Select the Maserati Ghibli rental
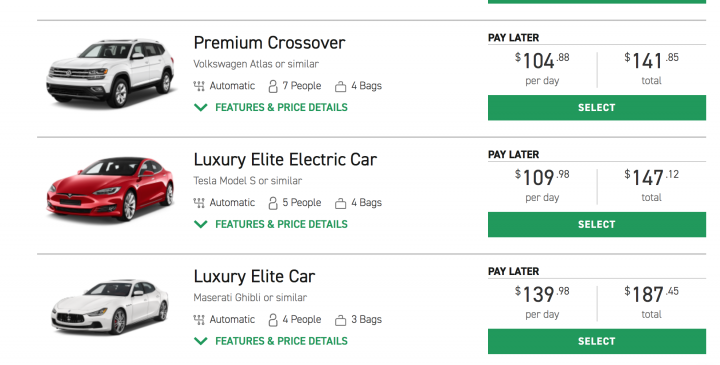Screen dimensions: 720x365 pyautogui.click(x=596, y=341)
